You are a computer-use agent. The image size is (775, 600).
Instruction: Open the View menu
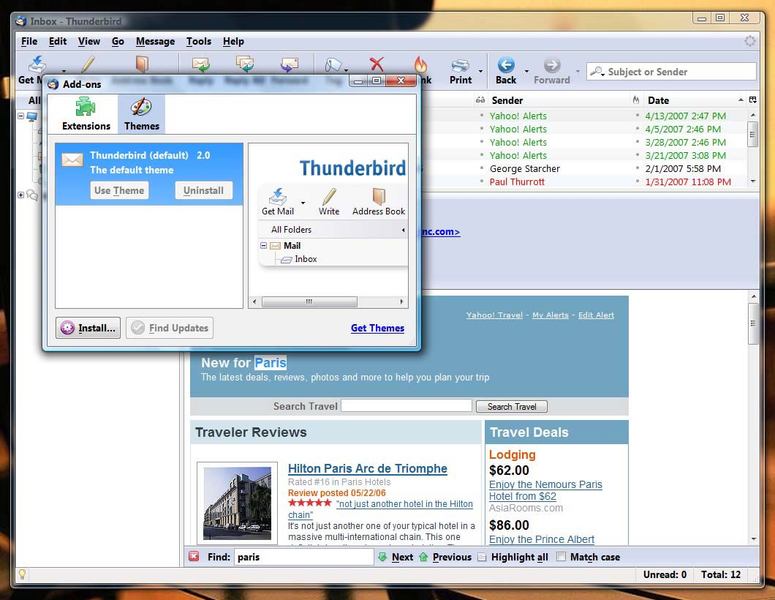[x=89, y=42]
